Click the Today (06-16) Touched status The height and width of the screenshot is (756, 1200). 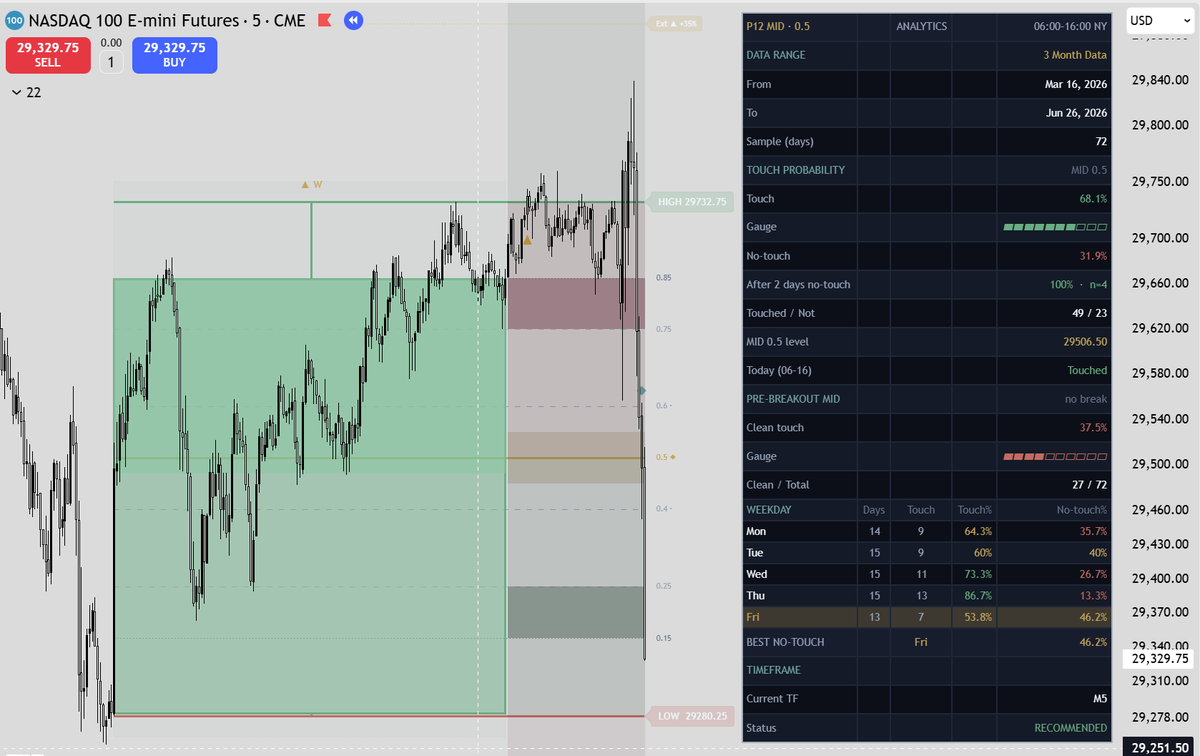click(x=1087, y=370)
